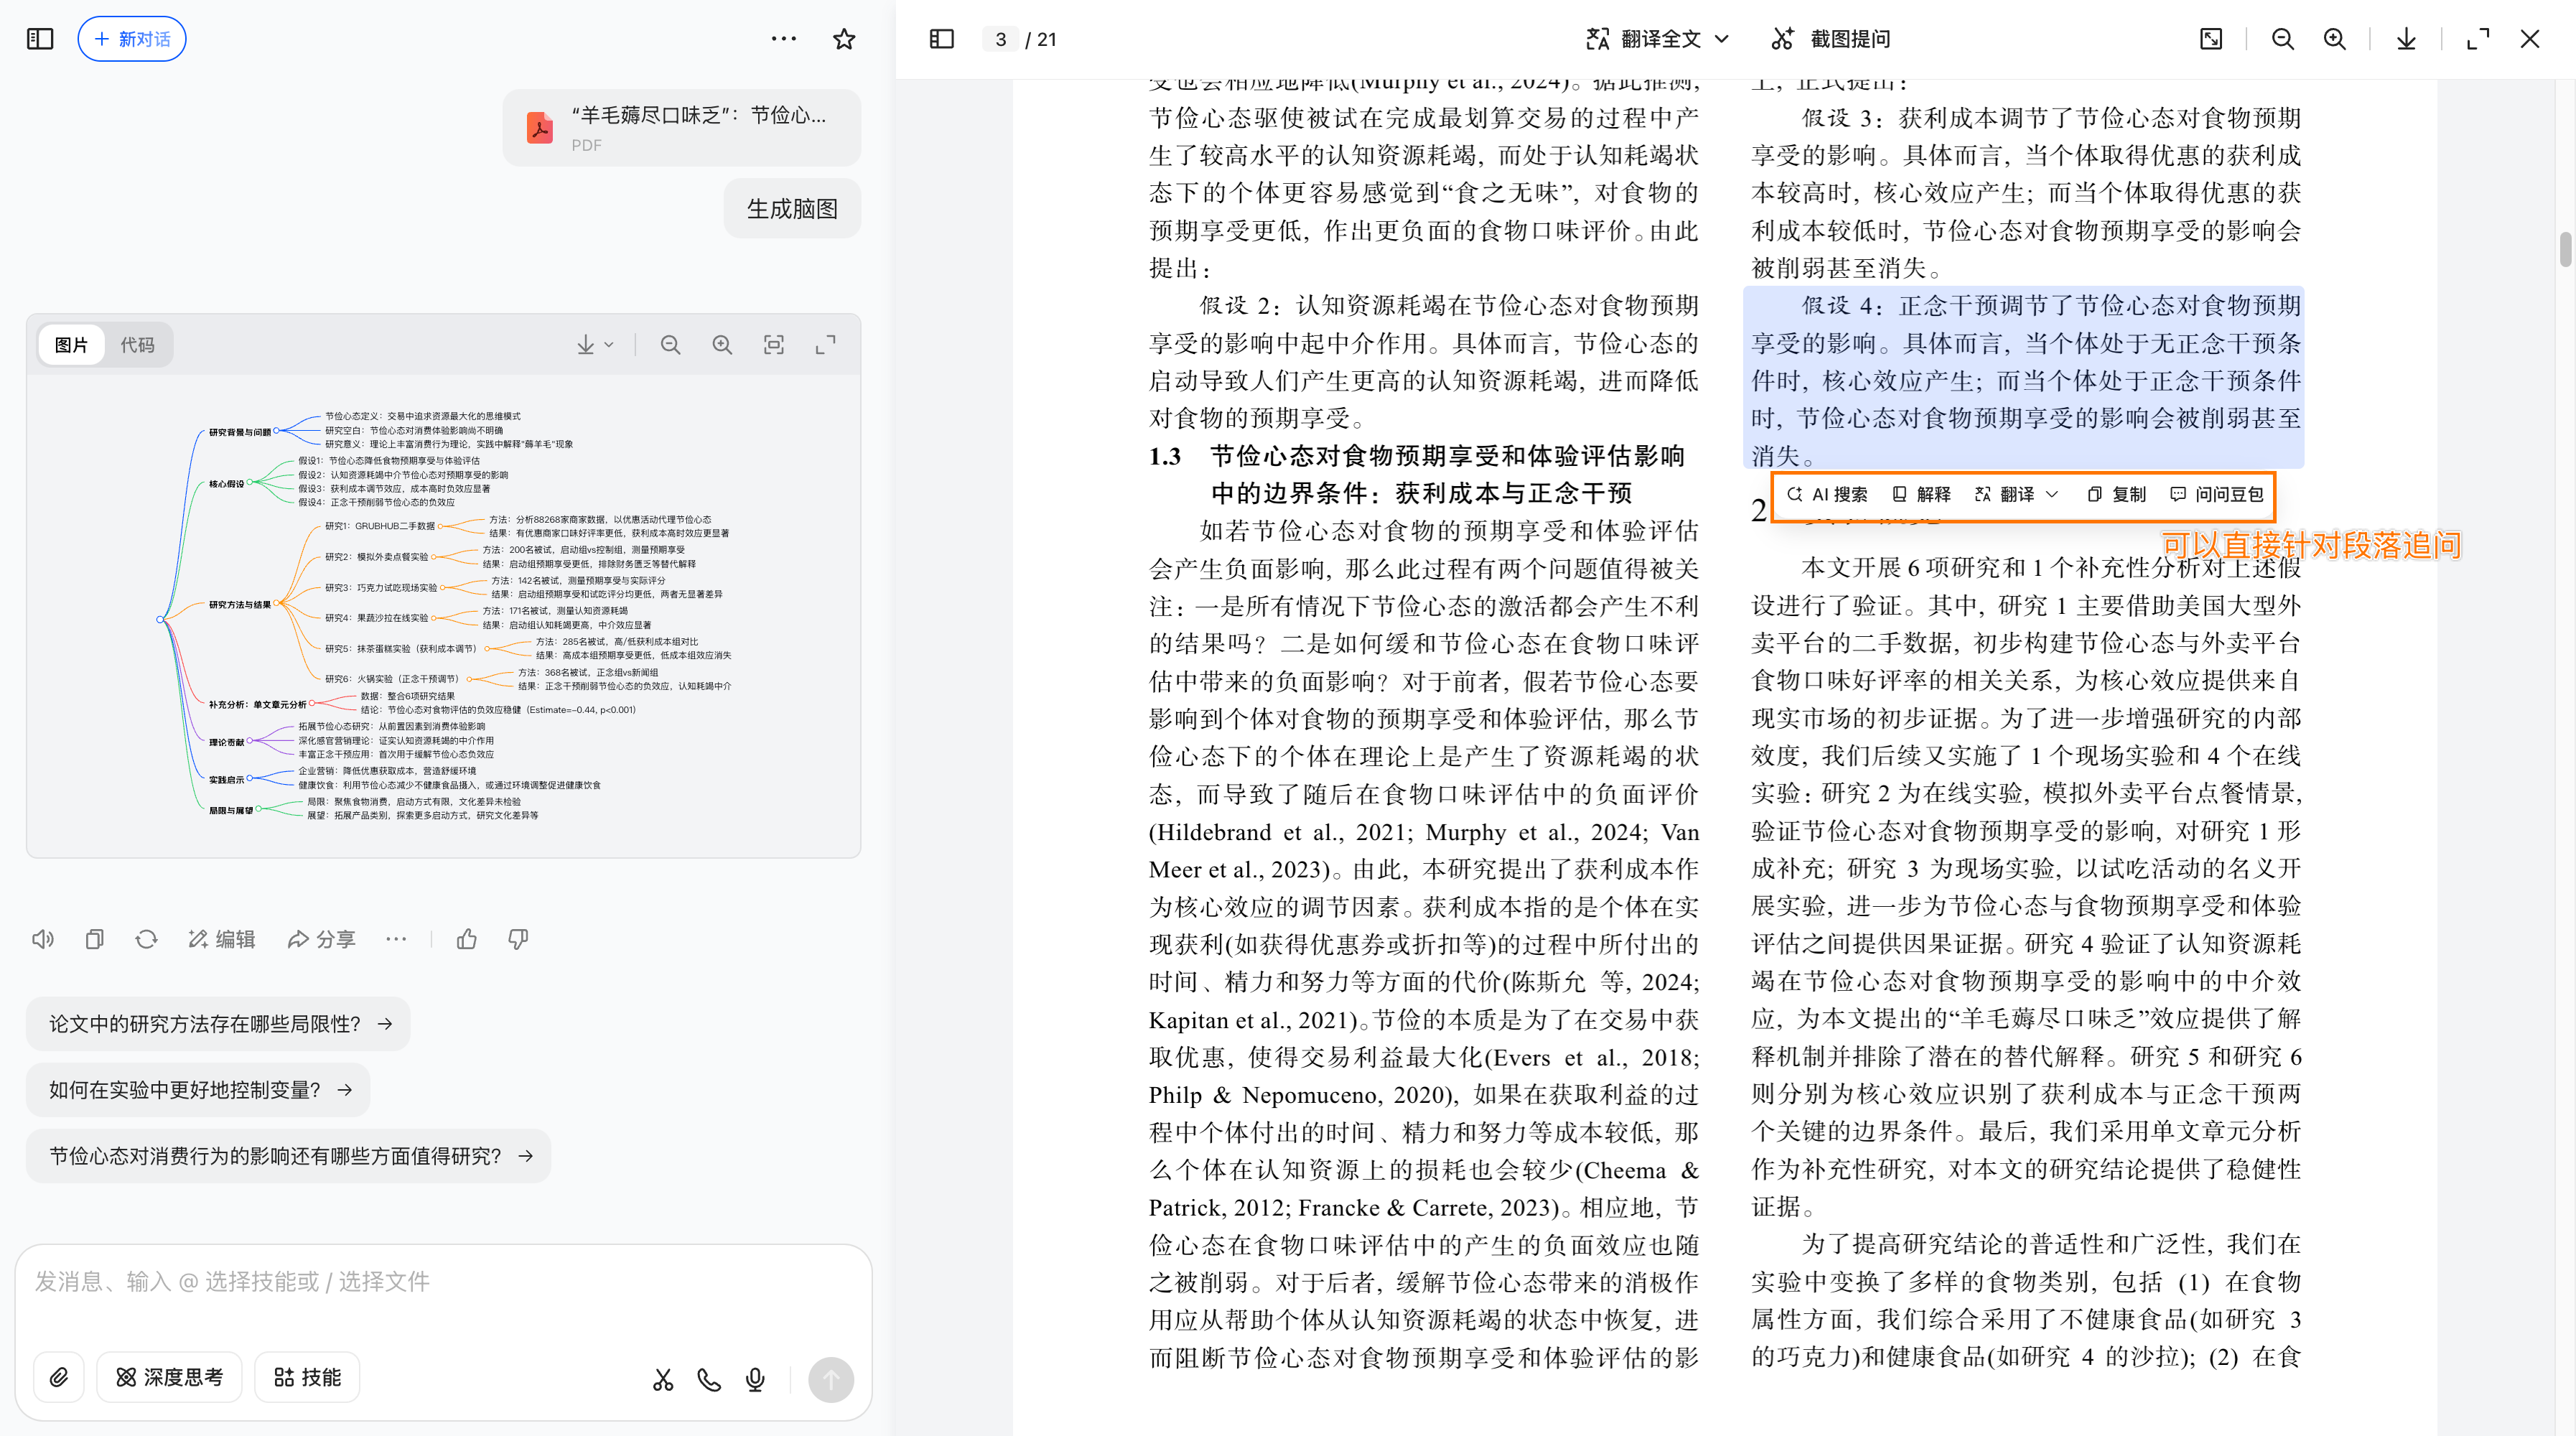Image resolution: width=2576 pixels, height=1436 pixels.
Task: Click the read-aloud speaker icon
Action: coord(43,939)
